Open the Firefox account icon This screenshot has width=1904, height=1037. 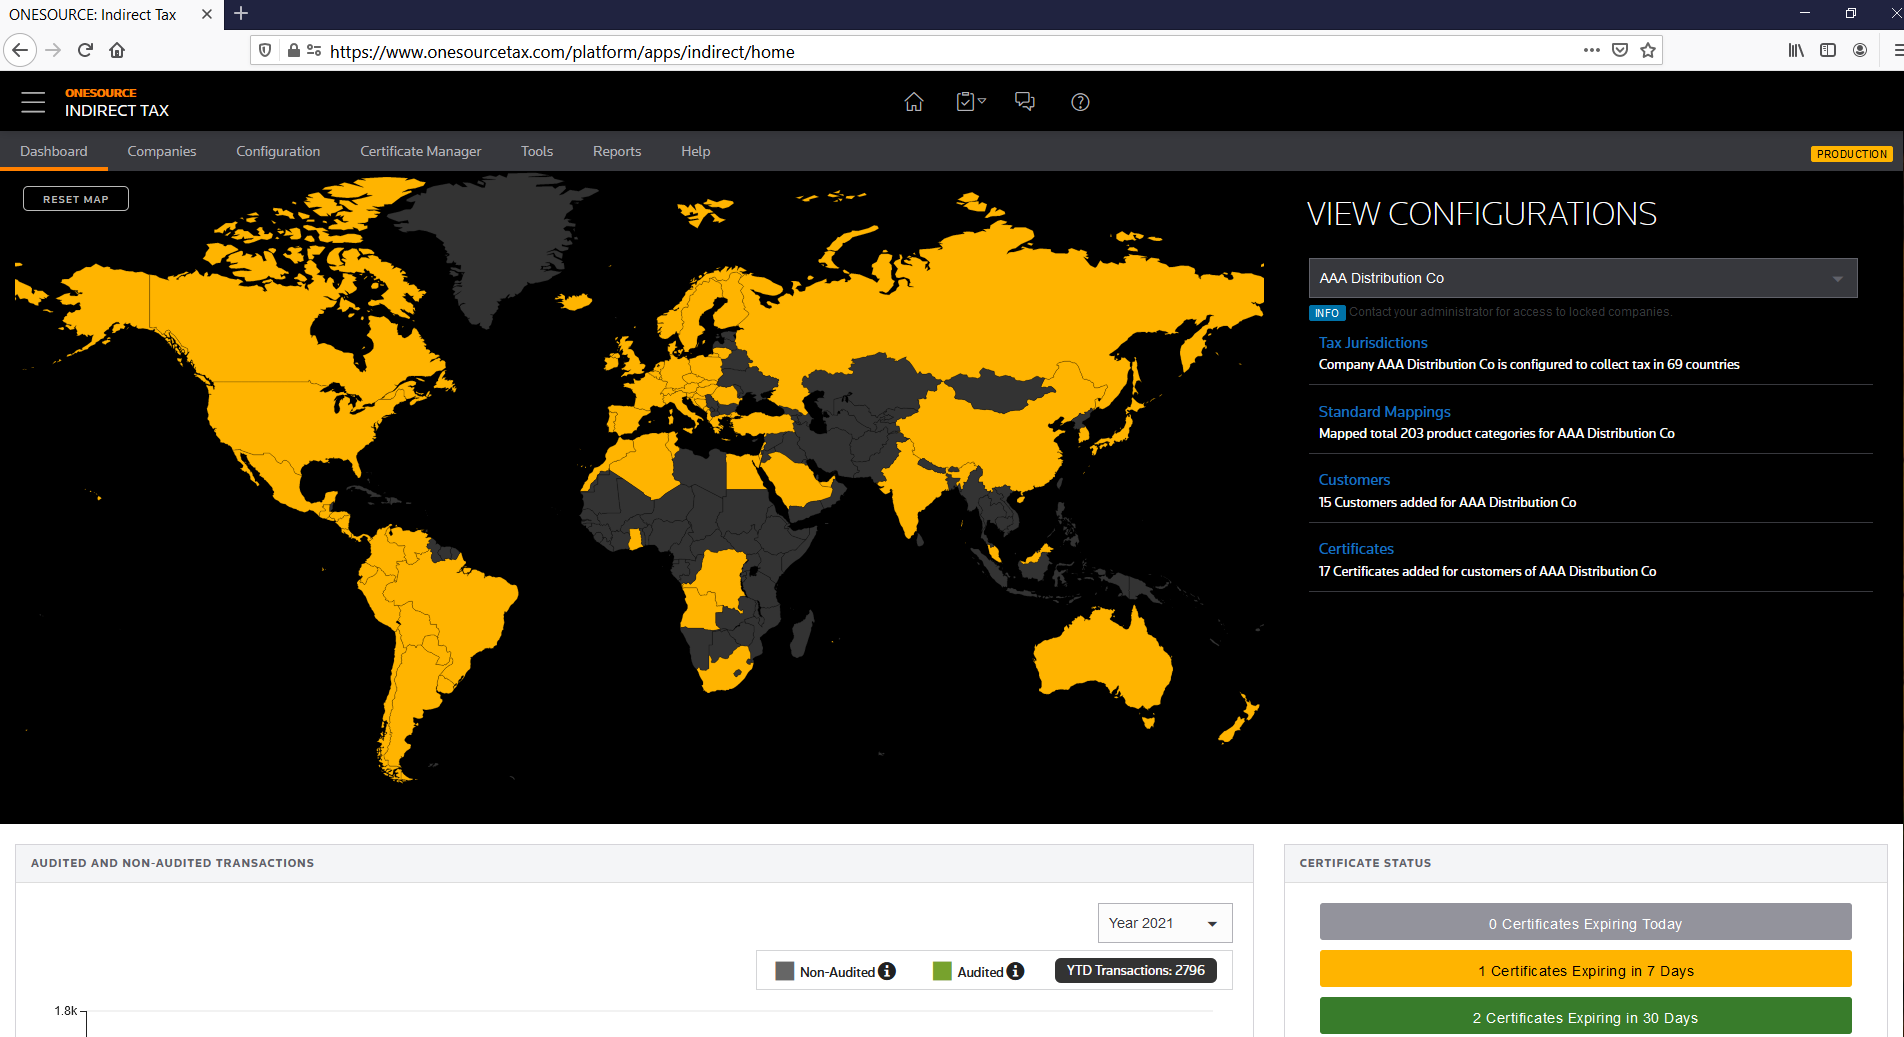(1860, 50)
